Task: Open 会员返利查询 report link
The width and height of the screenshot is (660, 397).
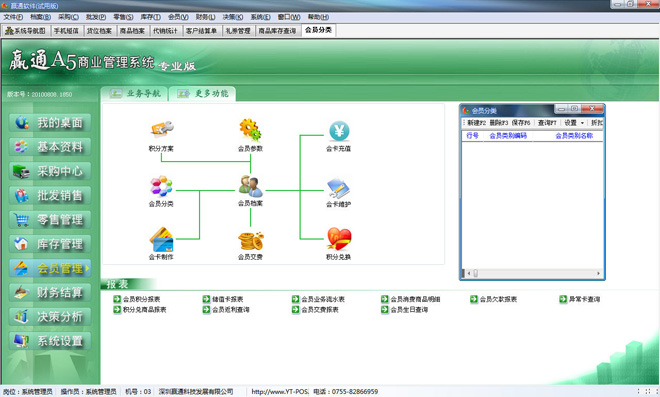Action: 231,309
